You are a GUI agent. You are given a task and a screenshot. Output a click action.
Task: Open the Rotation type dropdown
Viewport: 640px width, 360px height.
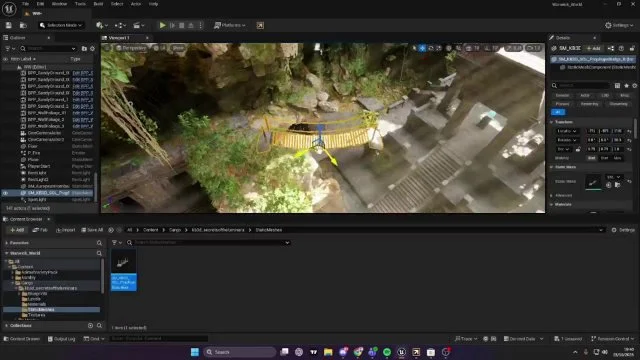pos(567,140)
